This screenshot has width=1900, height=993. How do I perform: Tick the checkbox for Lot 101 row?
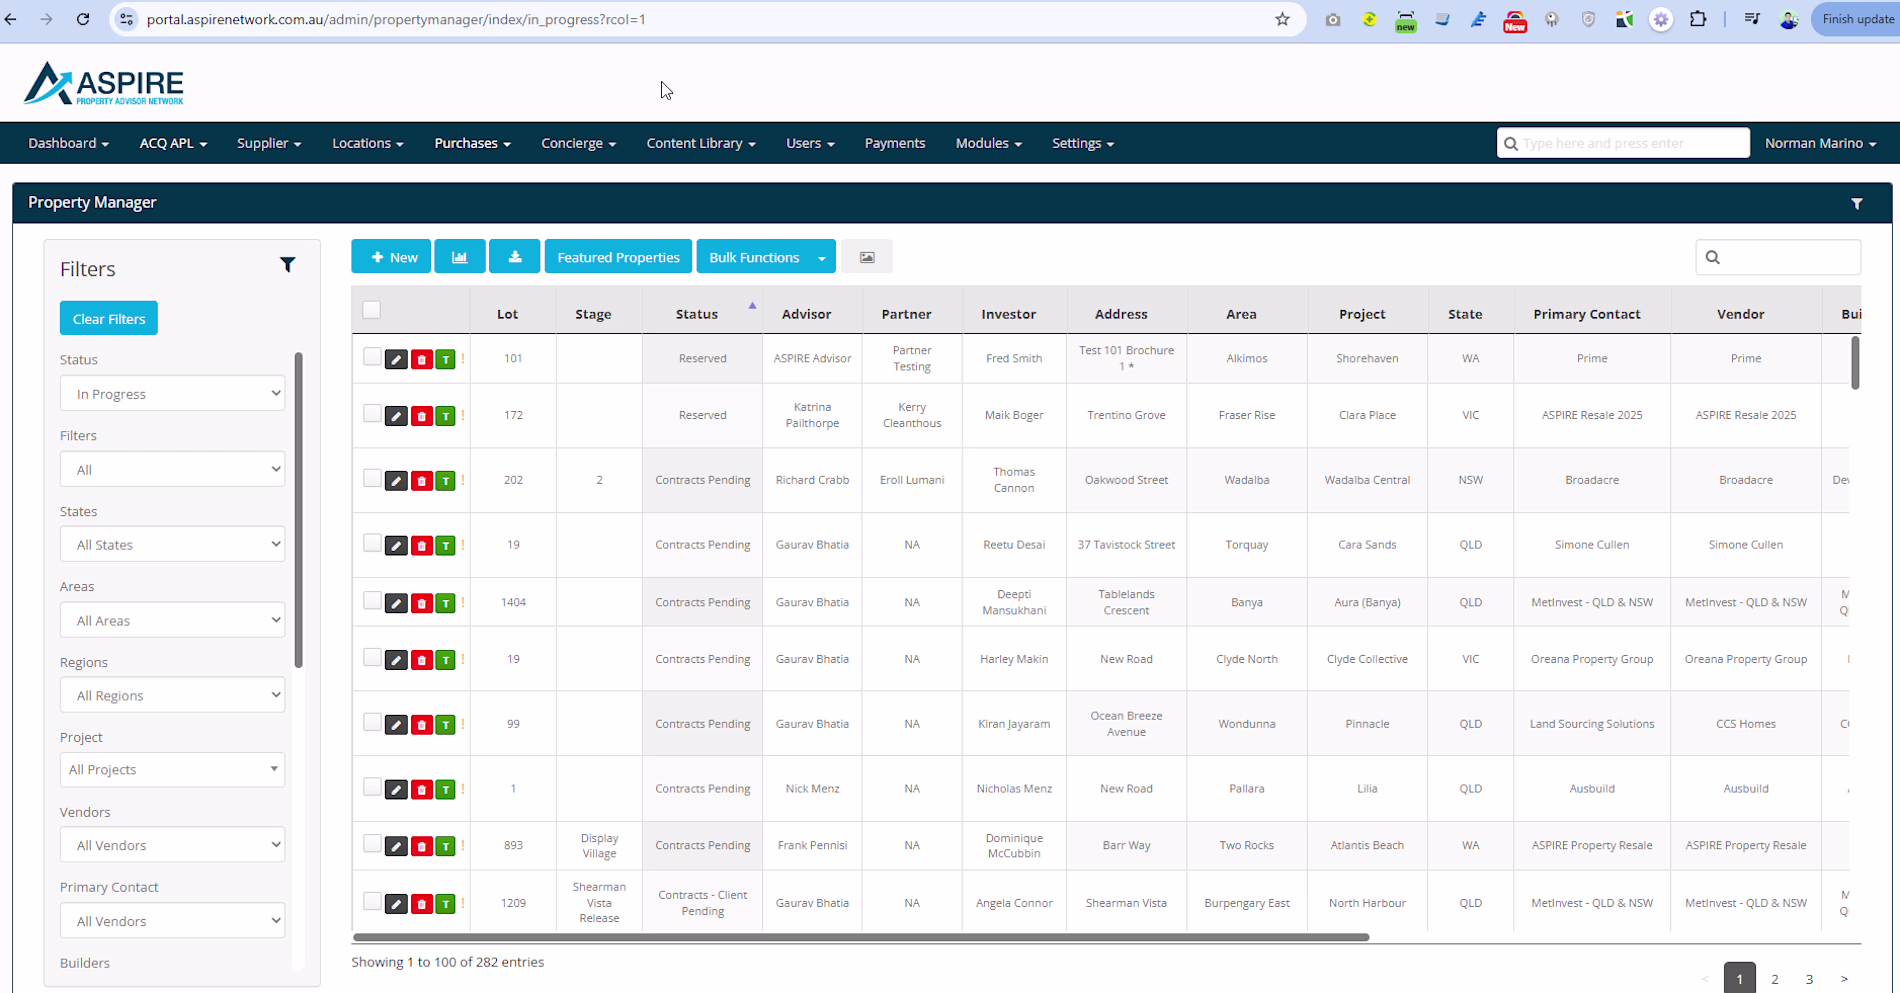pyautogui.click(x=372, y=357)
